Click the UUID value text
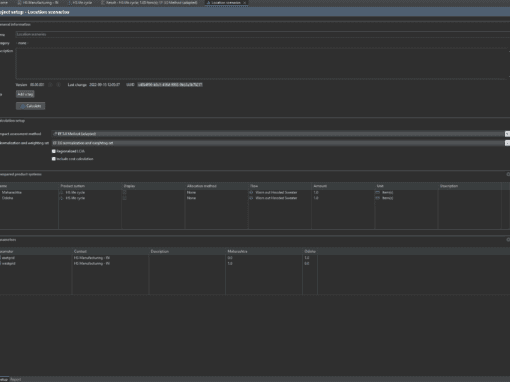The image size is (510, 382). [170, 85]
